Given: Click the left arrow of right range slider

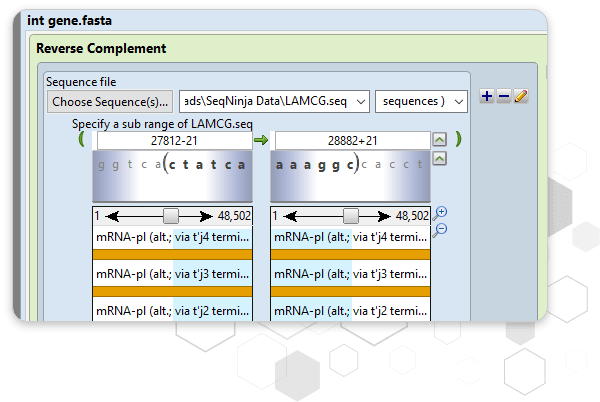Looking at the screenshot, I should [x=290, y=216].
